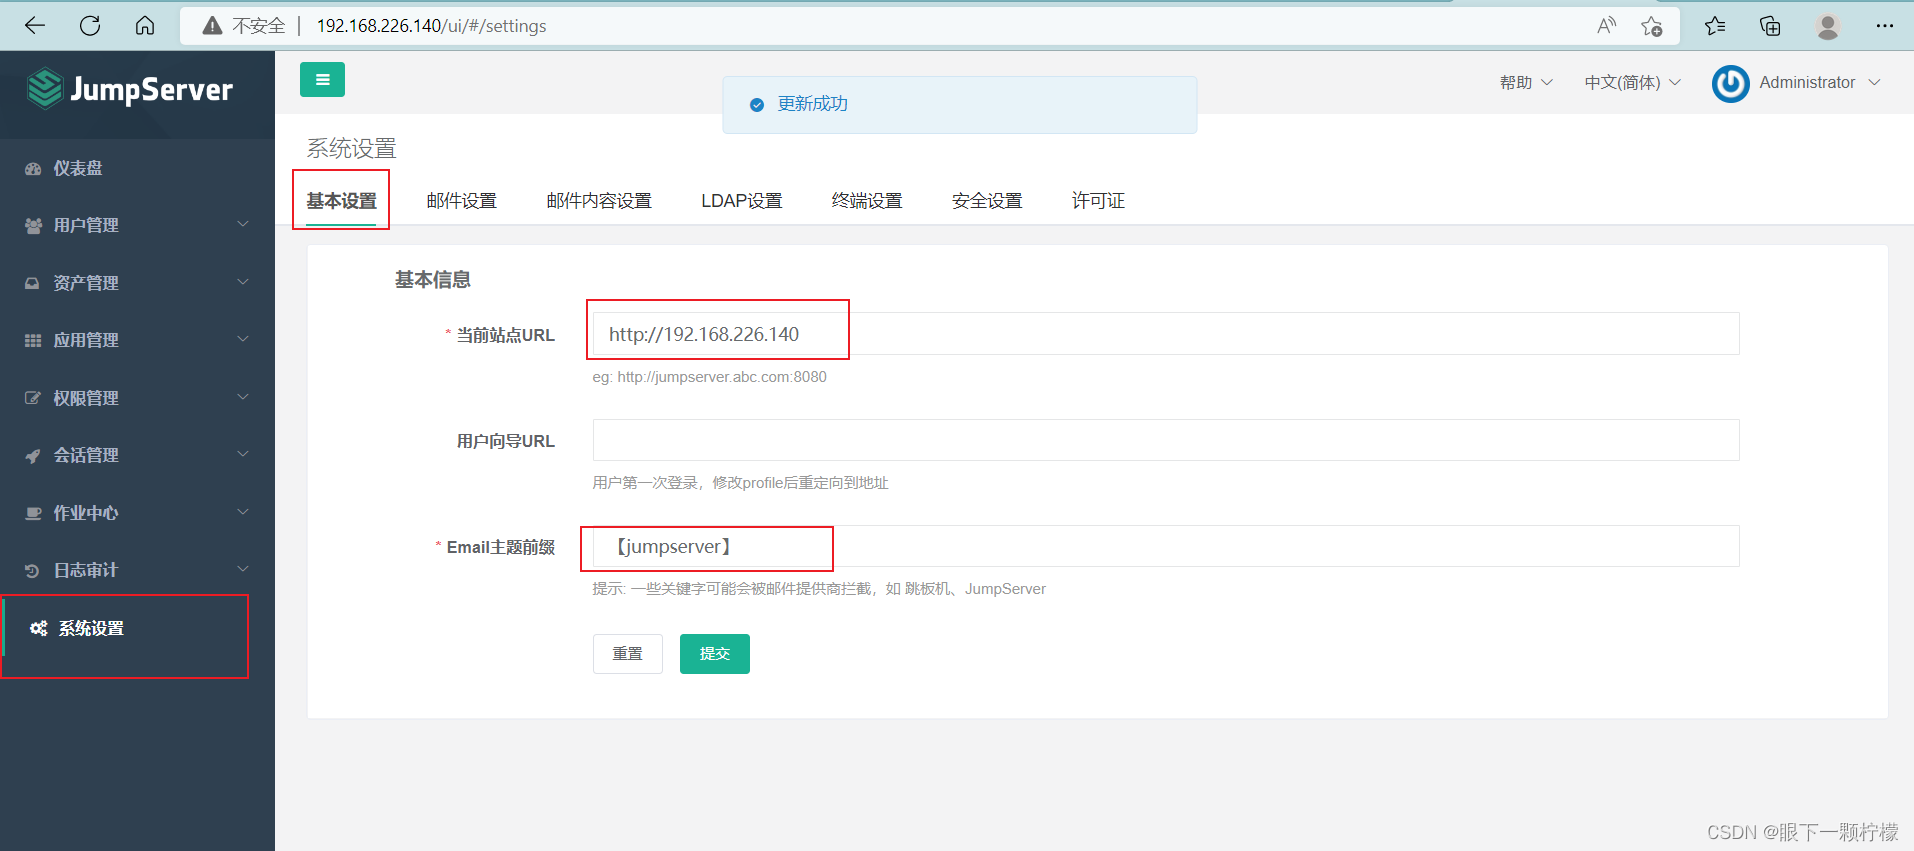Click into 用户向导URL input field
This screenshot has width=1914, height=851.
1166,440
